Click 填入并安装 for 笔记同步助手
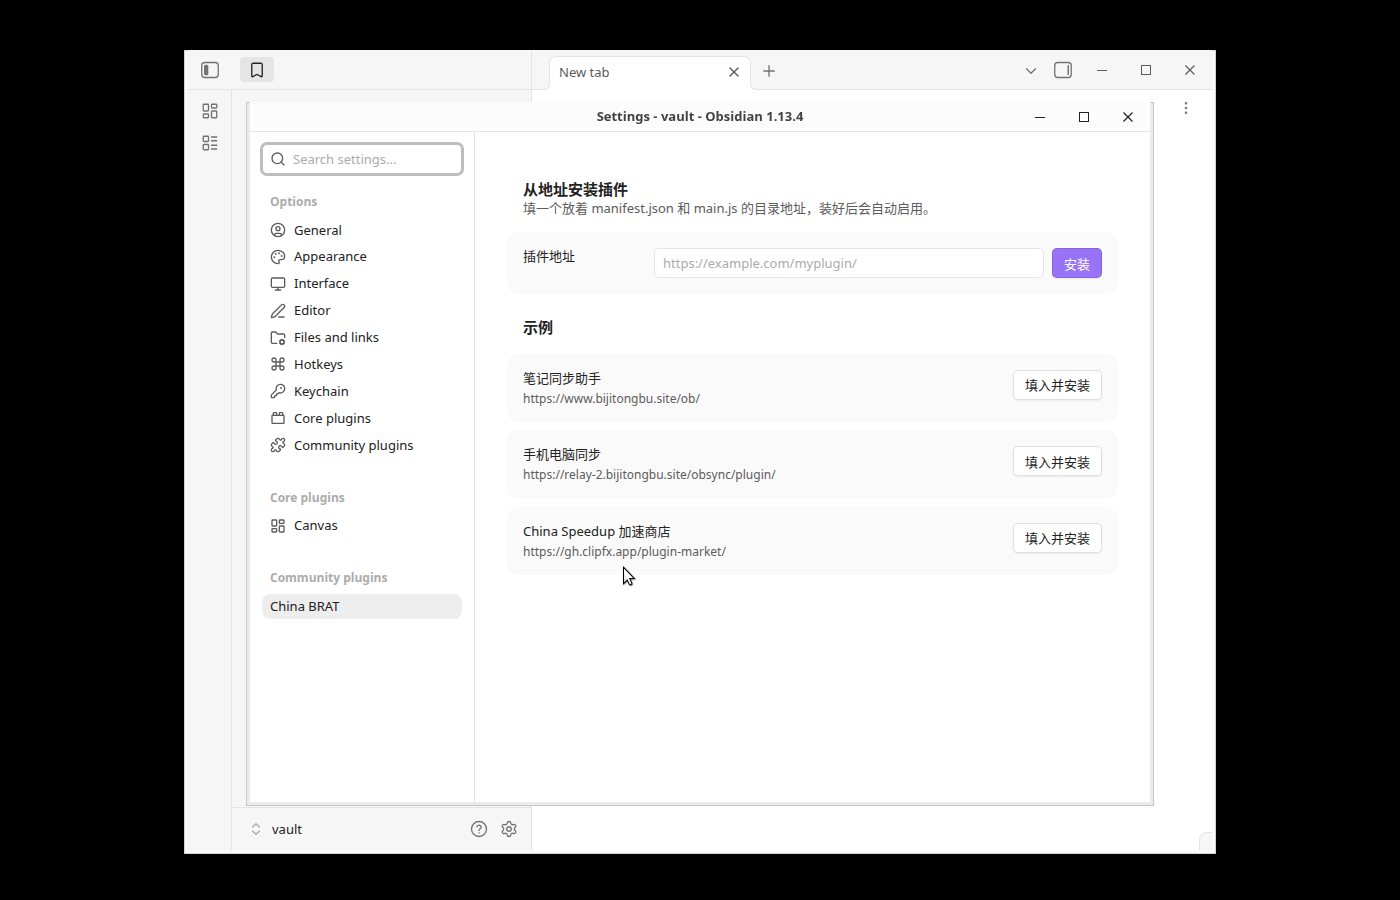 click(1057, 386)
